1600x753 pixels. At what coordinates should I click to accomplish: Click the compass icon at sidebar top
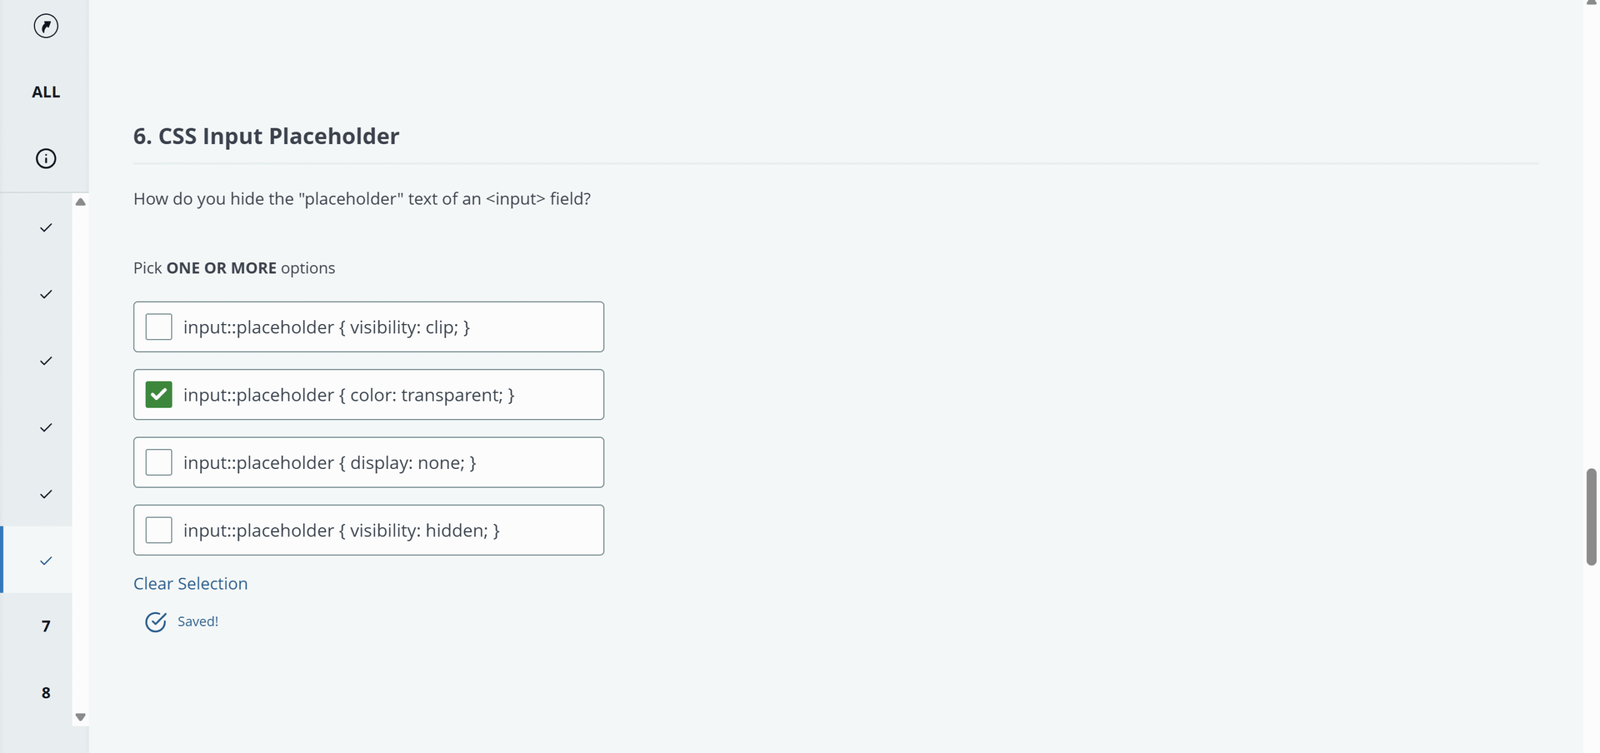pos(46,26)
